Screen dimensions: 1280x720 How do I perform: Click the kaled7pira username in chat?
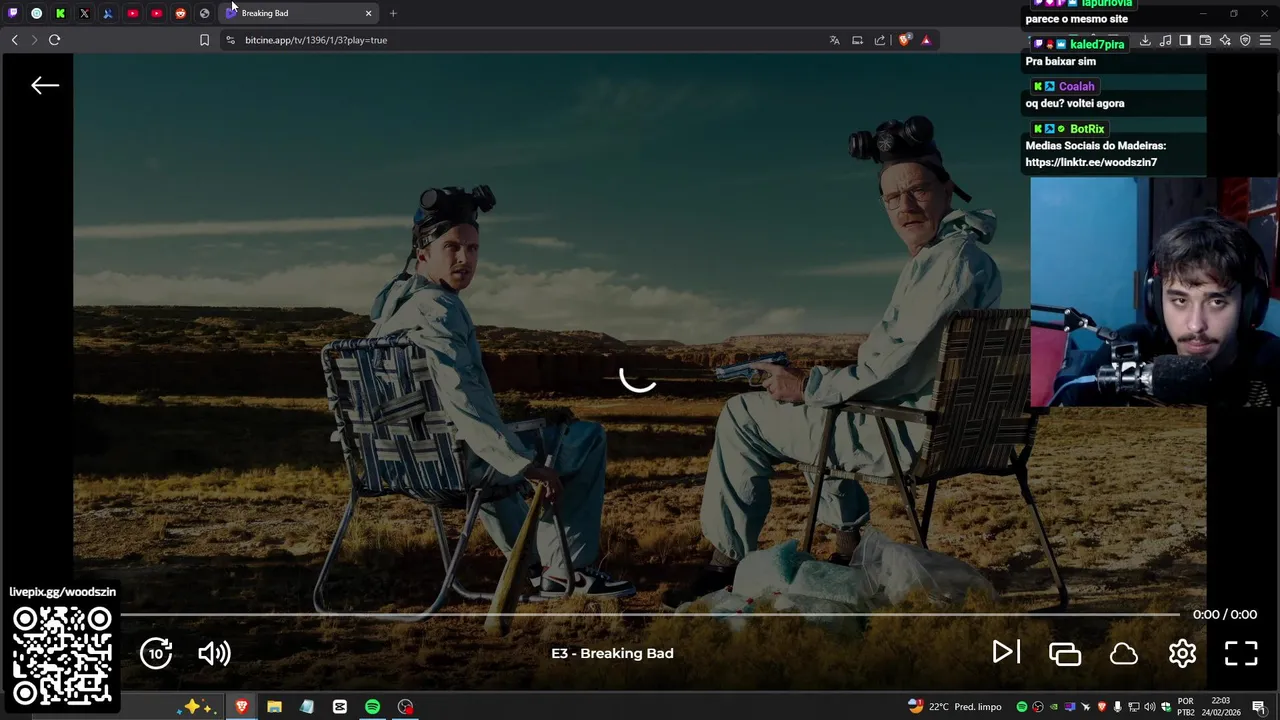1097,44
